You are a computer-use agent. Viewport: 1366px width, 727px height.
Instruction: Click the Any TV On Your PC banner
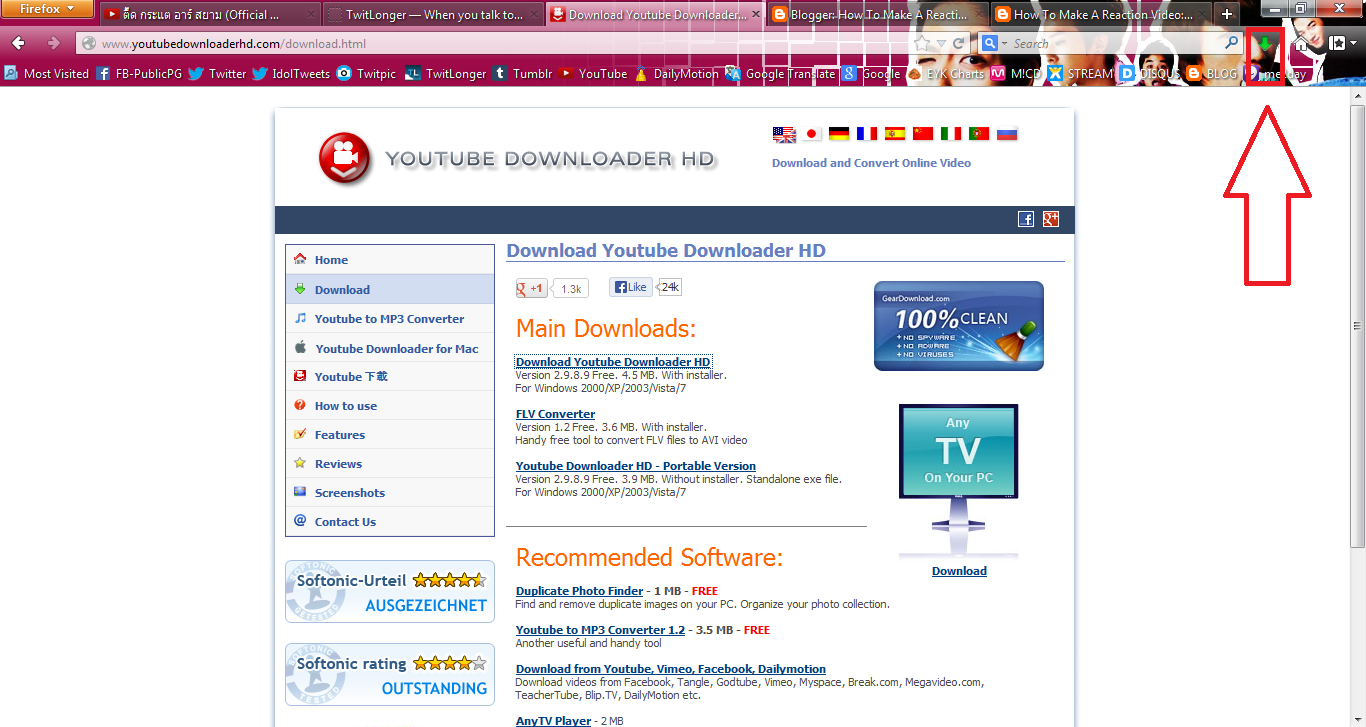(958, 481)
